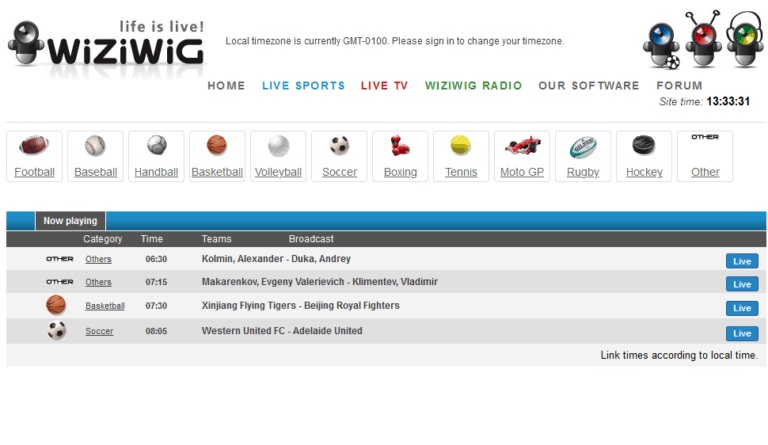Viewport: 768px width, 445px height.
Task: Click Live button for Makarenkov vs Klimentev
Action: tap(742, 284)
